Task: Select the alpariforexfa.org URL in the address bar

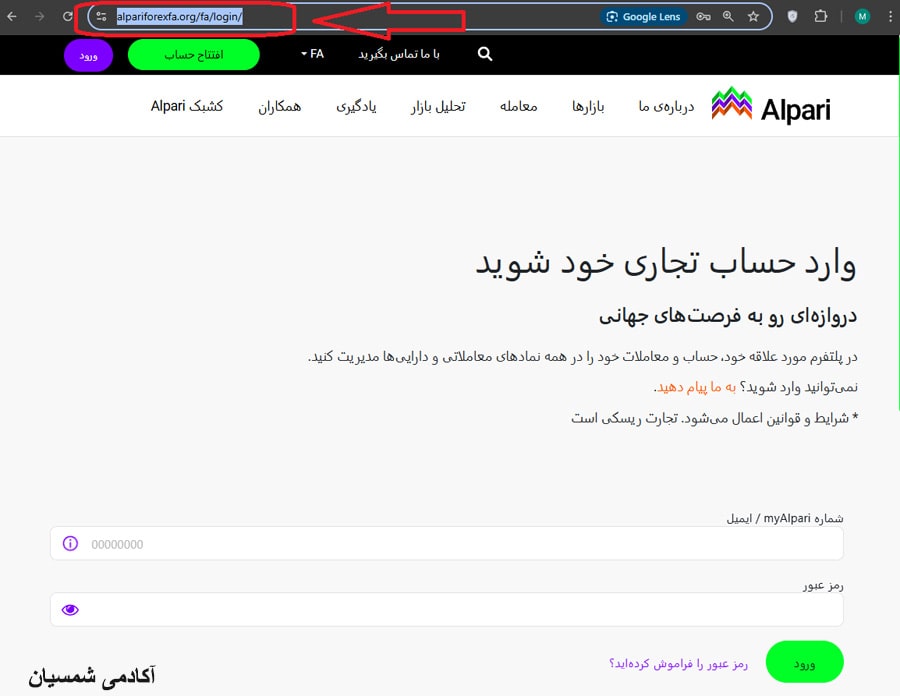Action: (x=179, y=17)
